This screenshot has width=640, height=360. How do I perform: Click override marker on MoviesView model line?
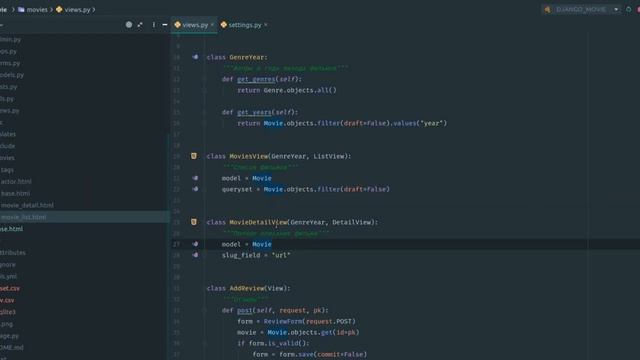[x=195, y=178]
